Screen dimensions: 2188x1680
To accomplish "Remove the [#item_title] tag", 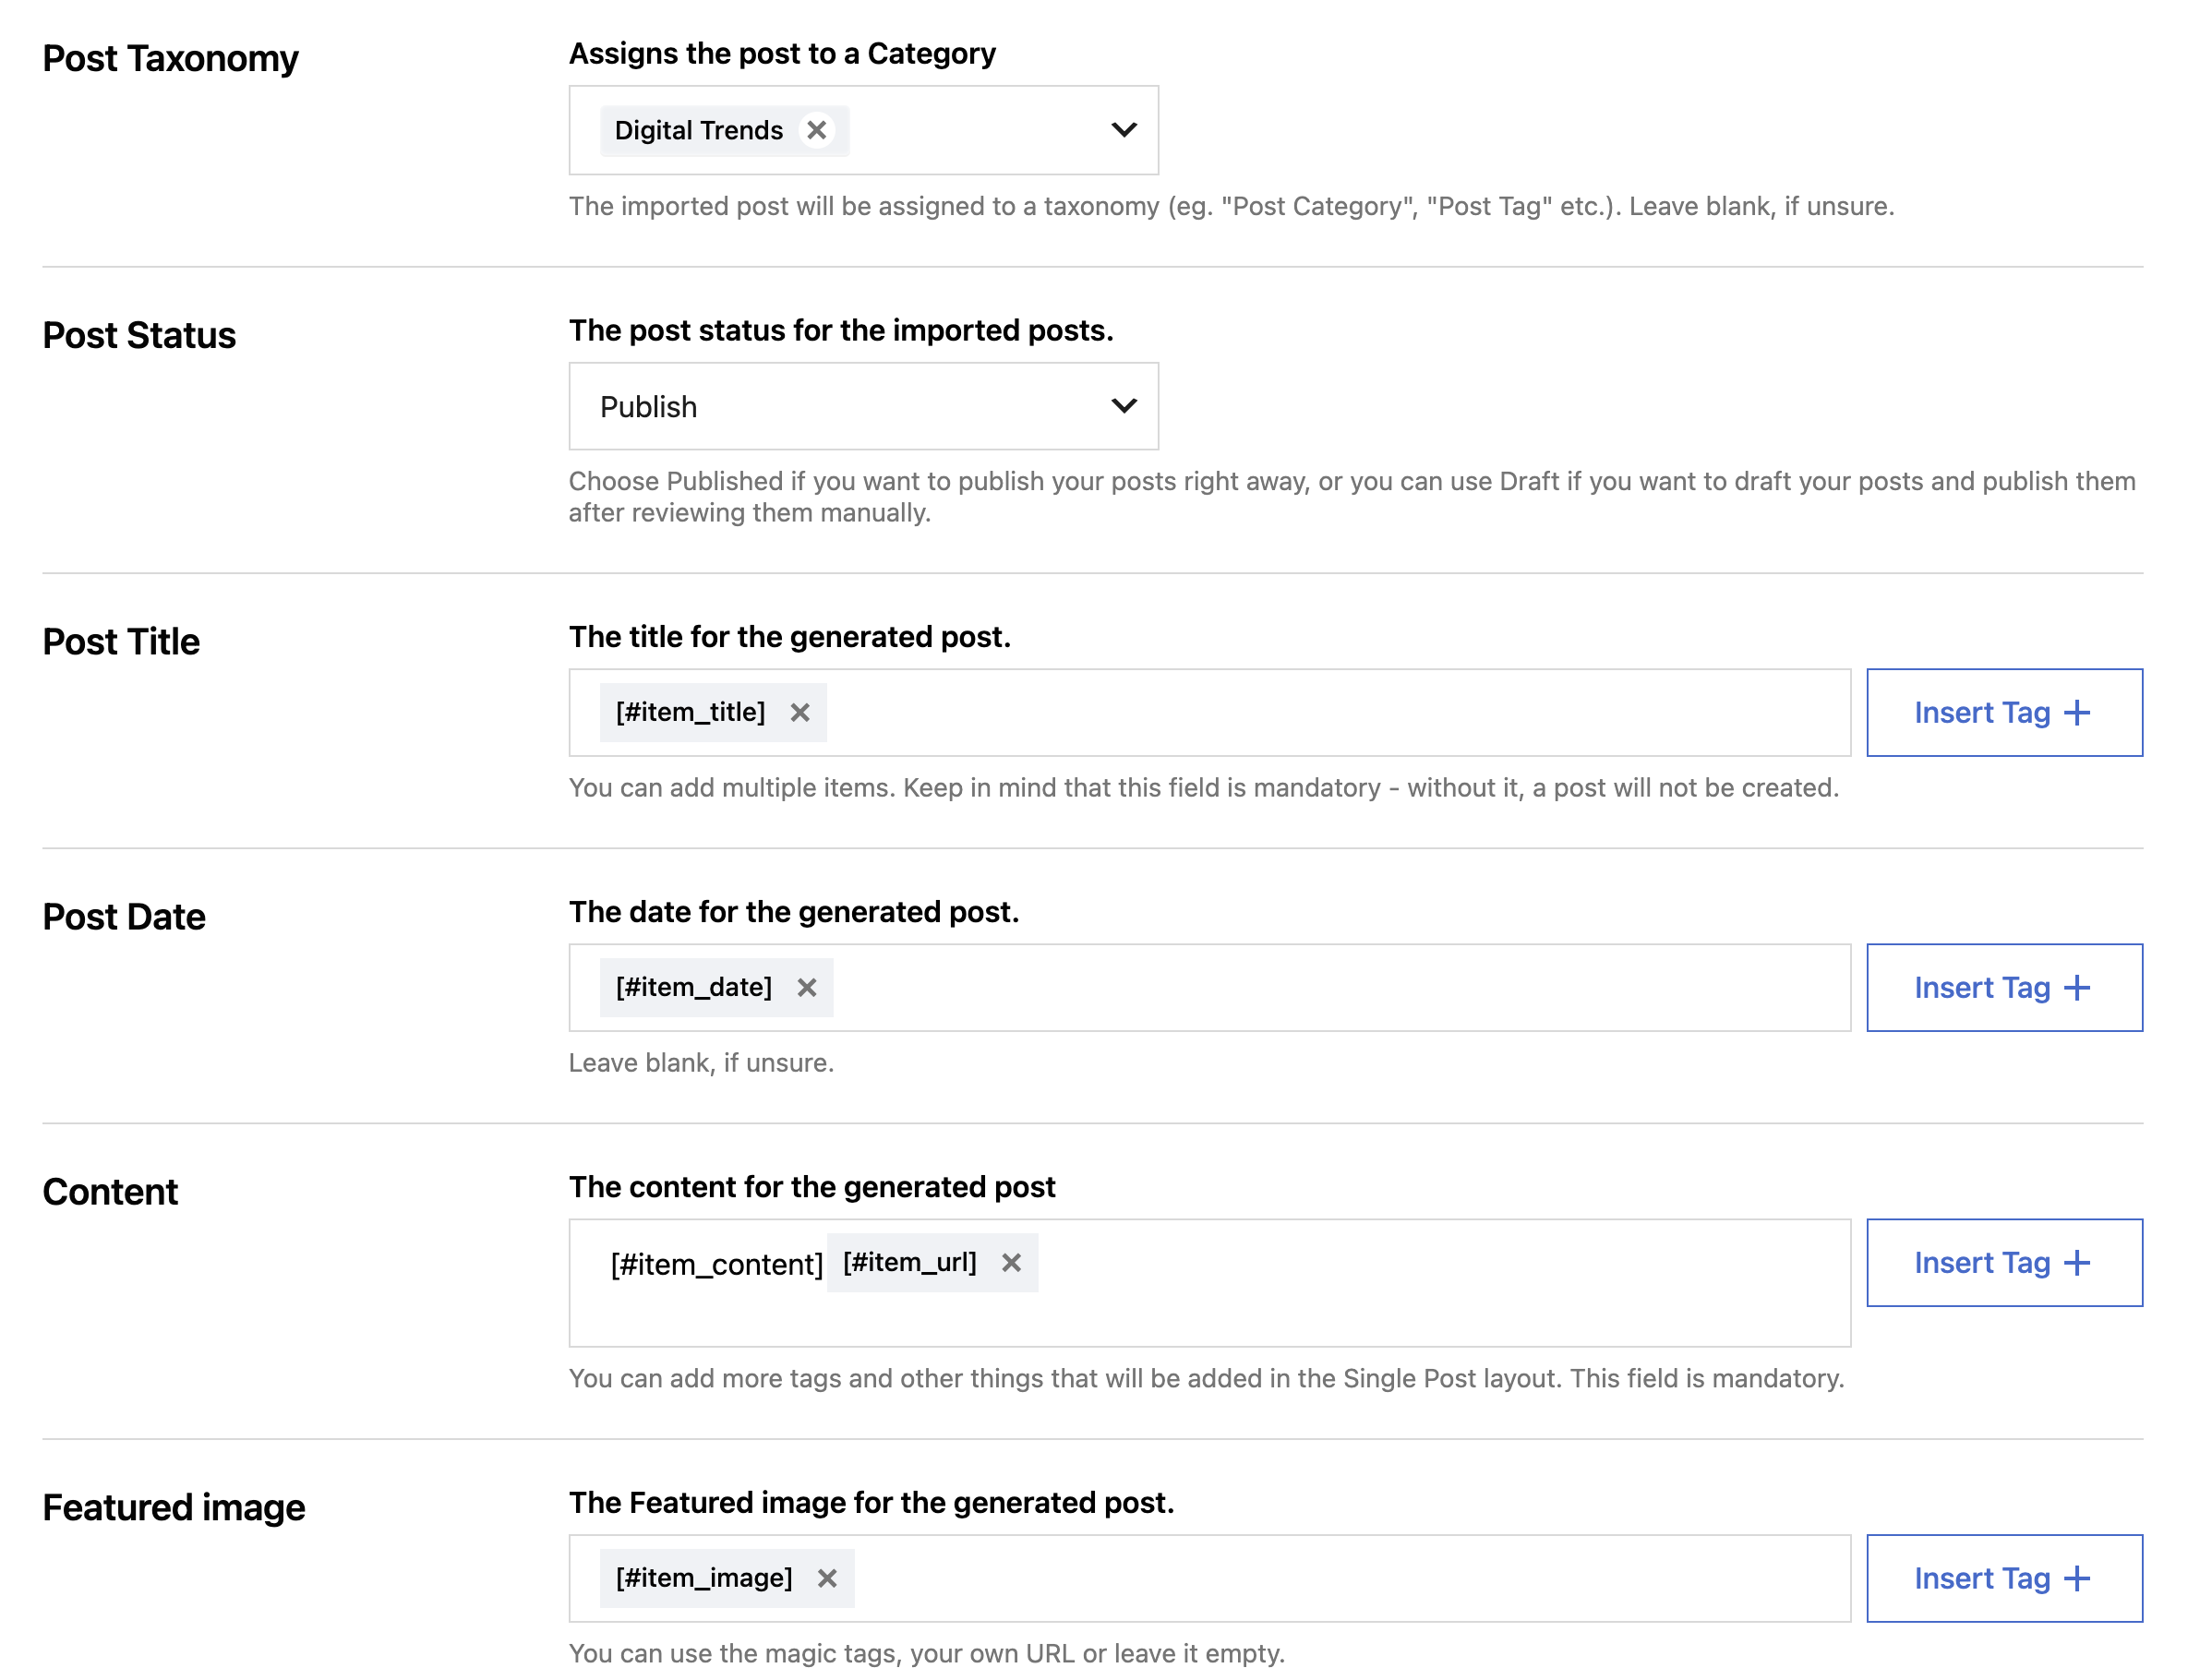I will (x=799, y=712).
